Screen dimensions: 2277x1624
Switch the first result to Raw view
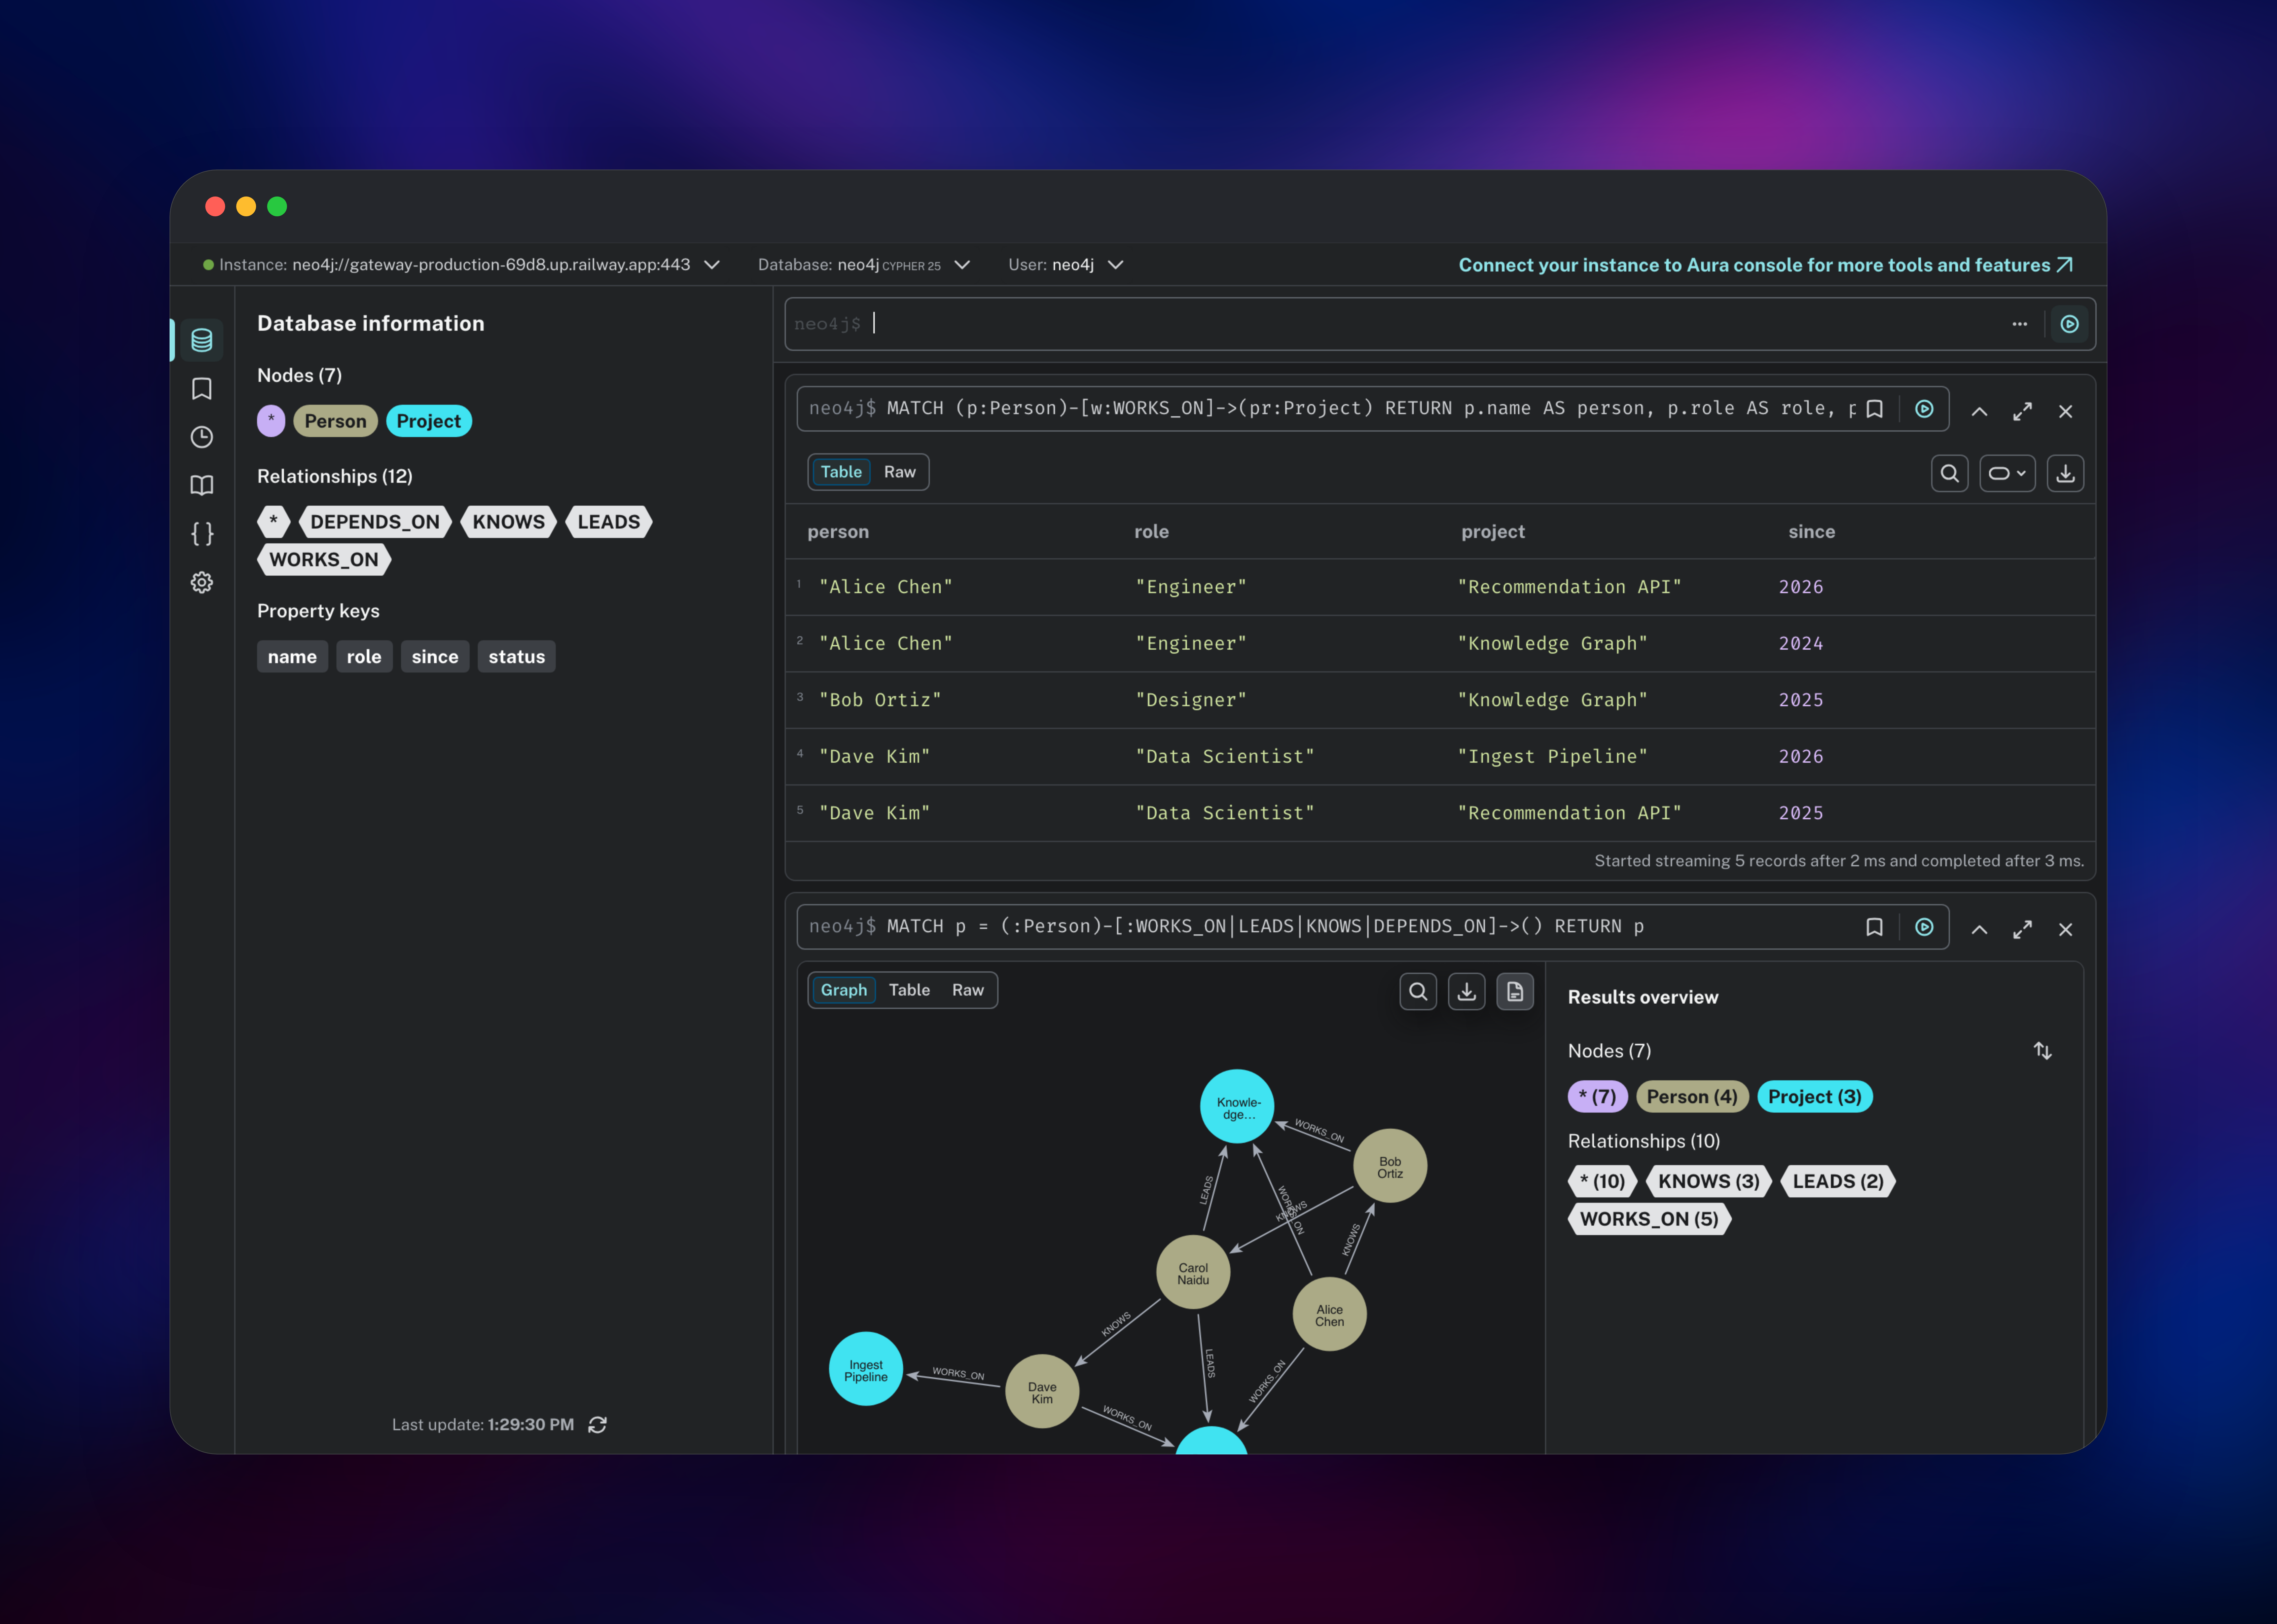point(900,472)
